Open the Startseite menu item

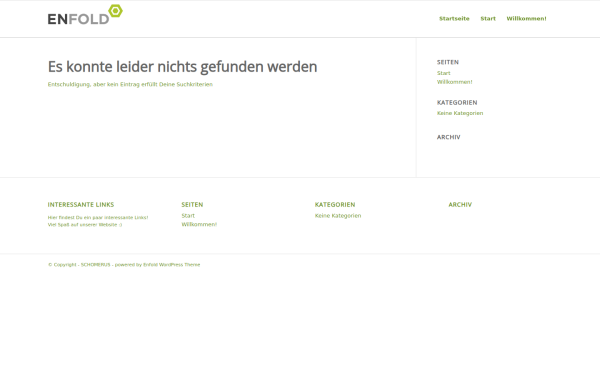point(454,18)
